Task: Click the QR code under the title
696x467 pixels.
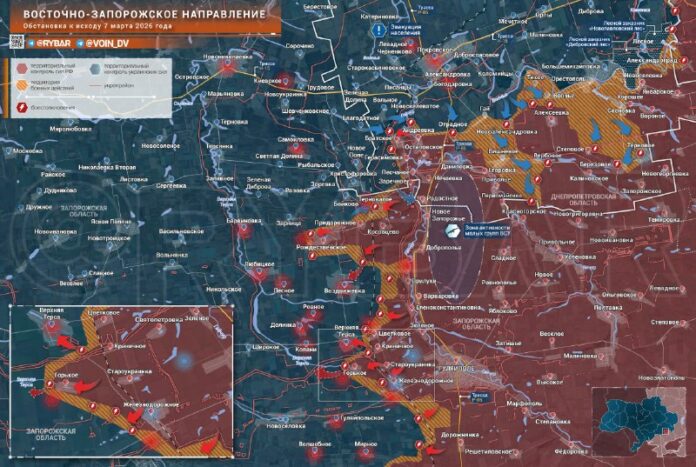Action: pyautogui.click(x=15, y=43)
